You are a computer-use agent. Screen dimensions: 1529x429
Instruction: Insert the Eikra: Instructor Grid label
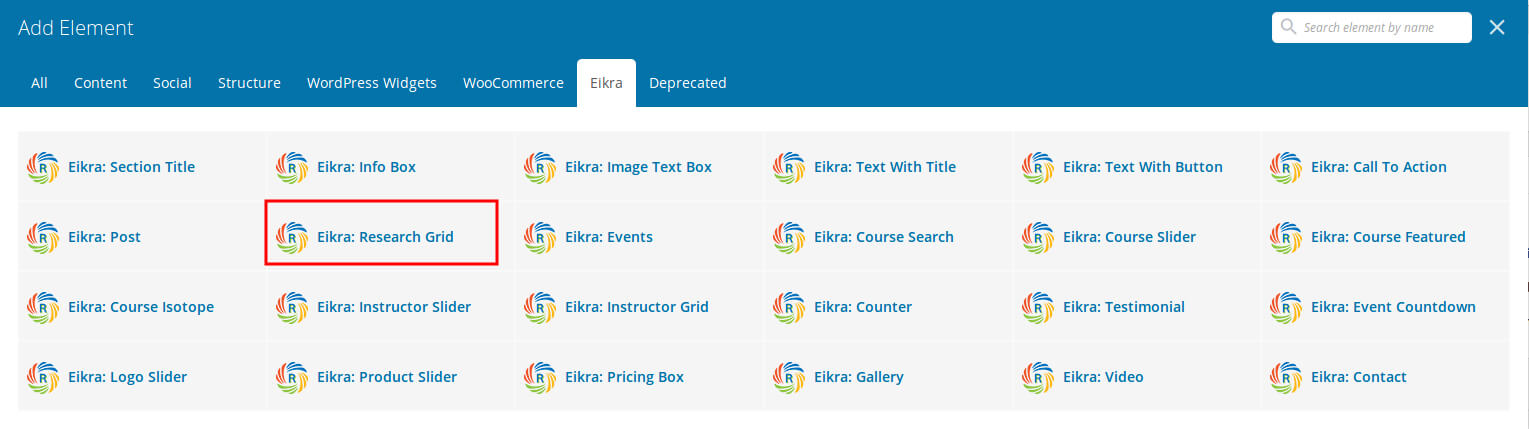[x=637, y=307]
